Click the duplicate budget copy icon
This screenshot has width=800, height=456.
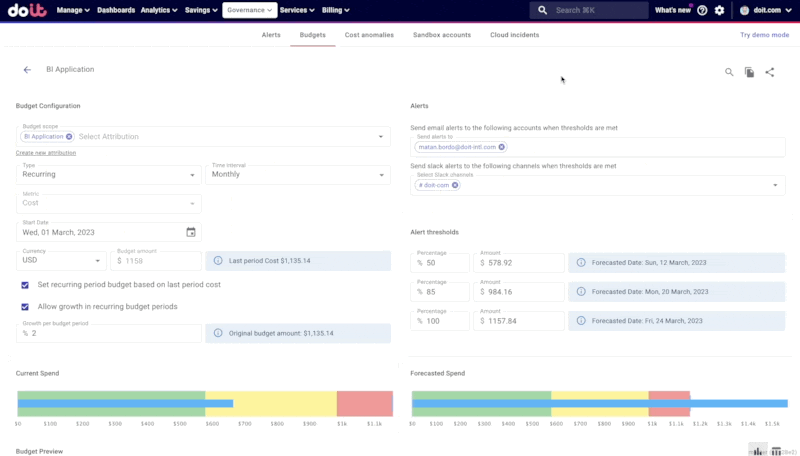[749, 72]
